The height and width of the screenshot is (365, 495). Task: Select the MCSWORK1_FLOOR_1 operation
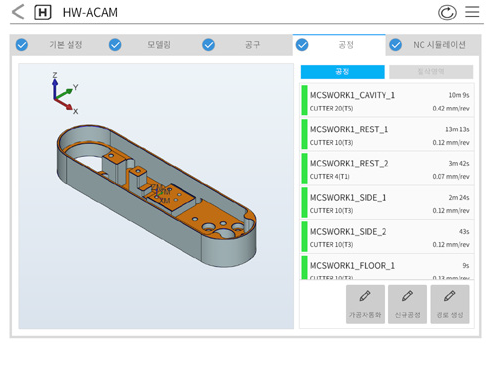click(387, 267)
